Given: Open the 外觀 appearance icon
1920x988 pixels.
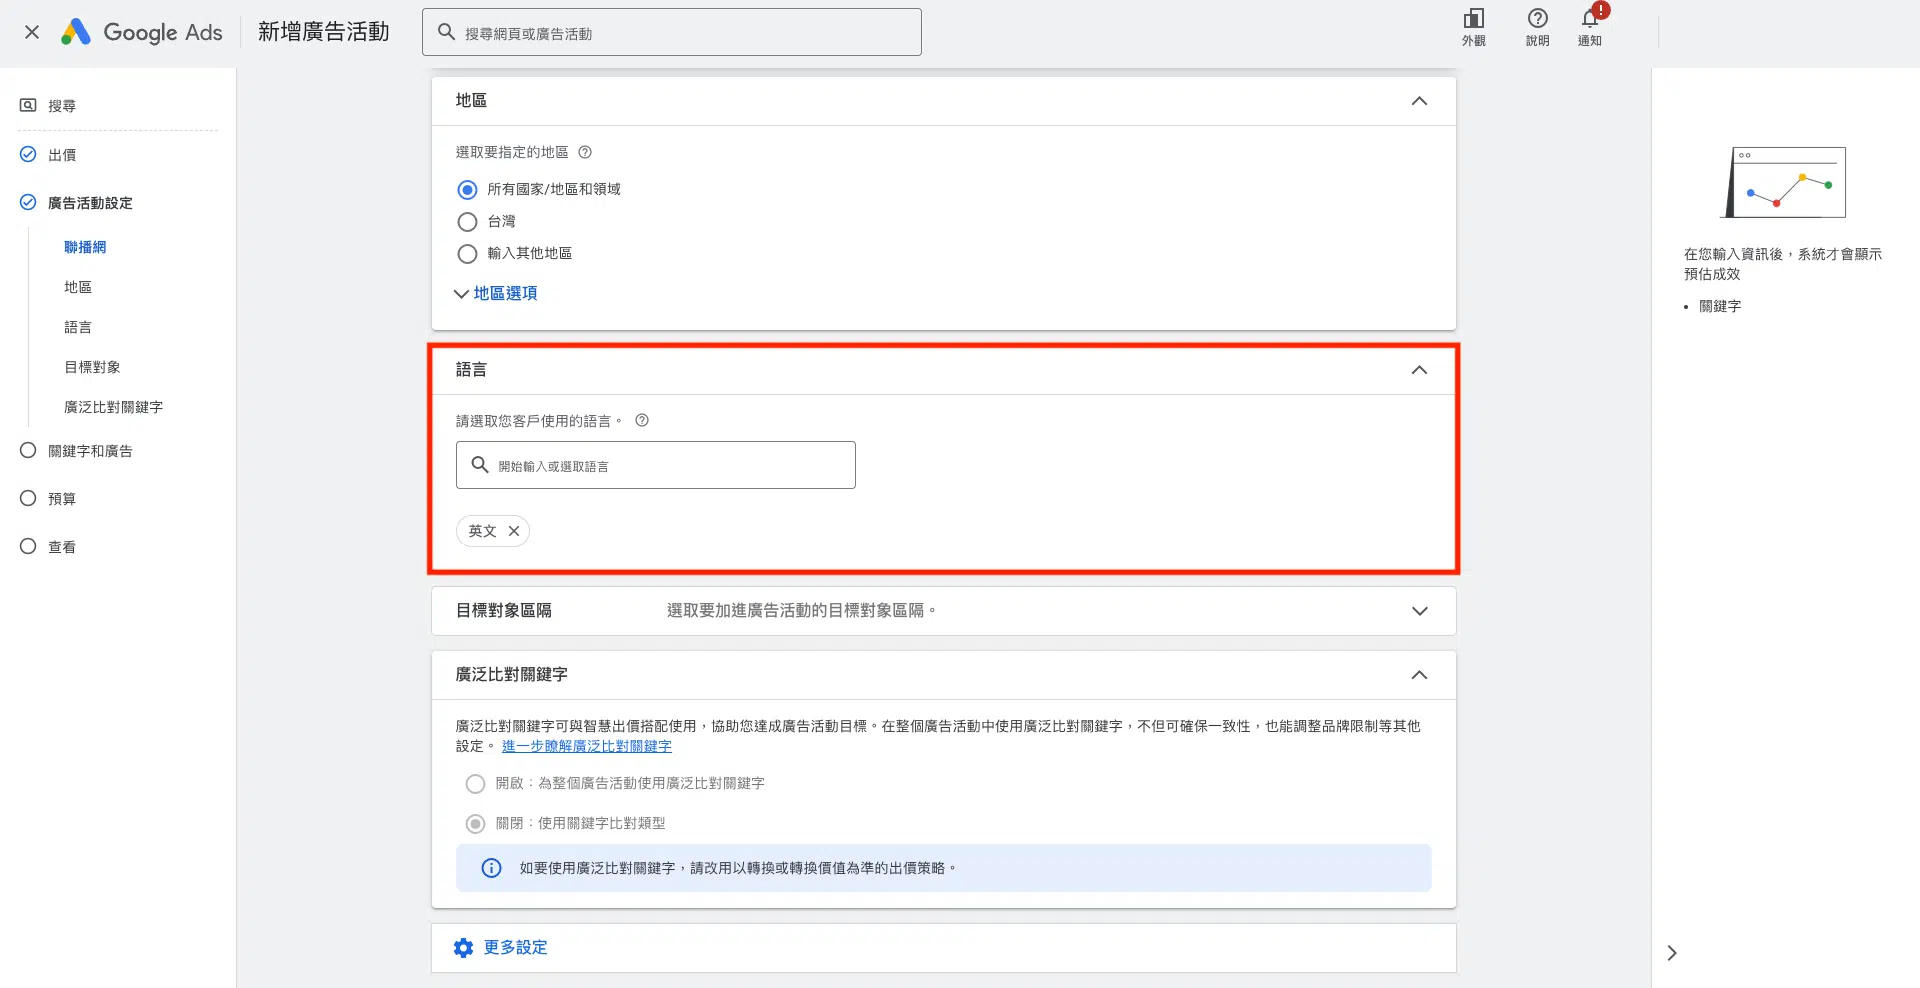Looking at the screenshot, I should tap(1473, 27).
